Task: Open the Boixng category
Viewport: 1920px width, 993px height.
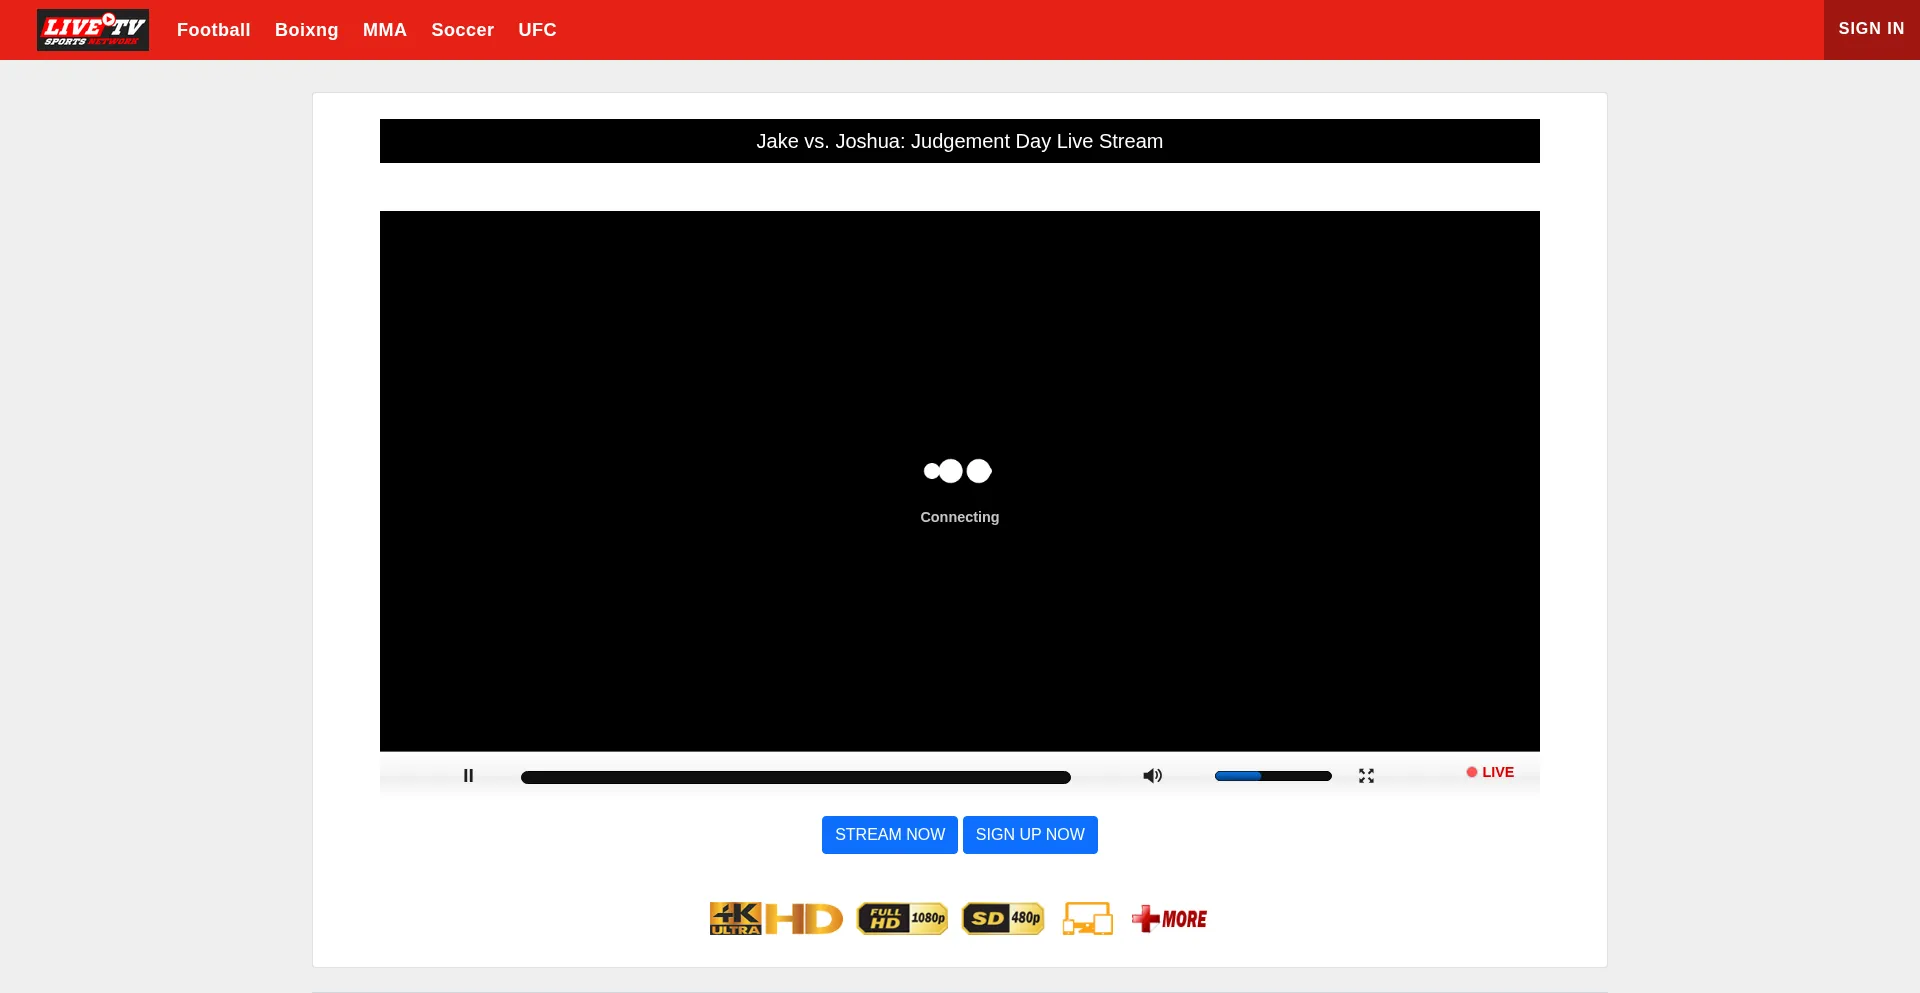Action: pos(305,30)
